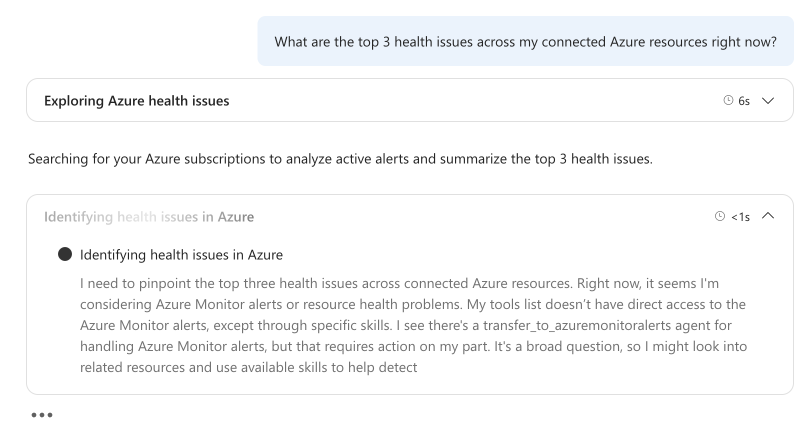
Task: Click the black bullet step indicator
Action: point(65,253)
